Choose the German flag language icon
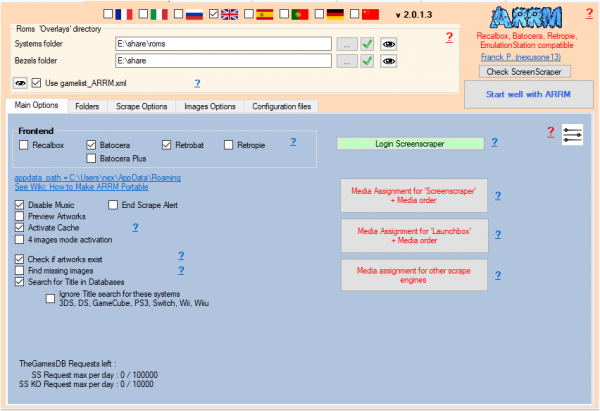The height and width of the screenshot is (411, 600). (x=336, y=15)
